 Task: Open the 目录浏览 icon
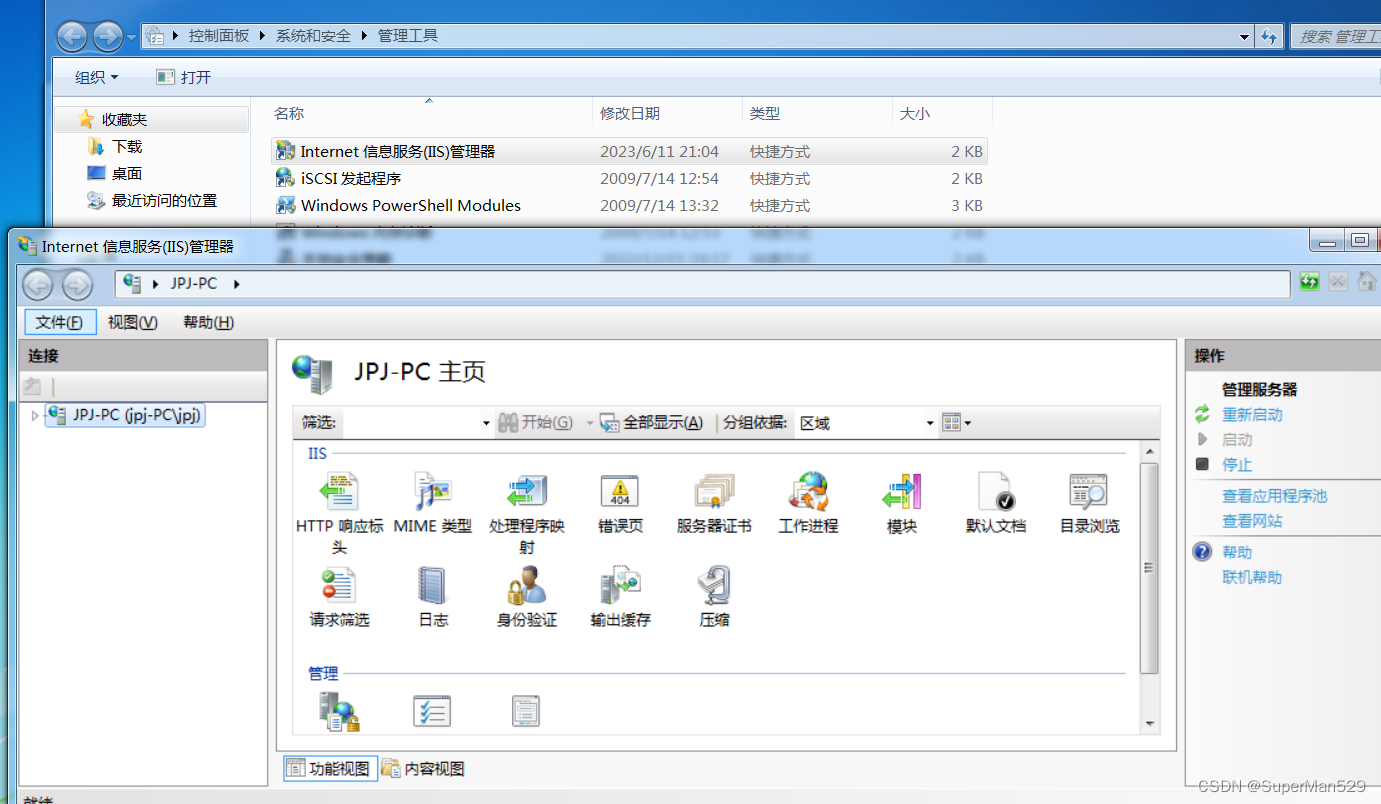pos(1089,492)
